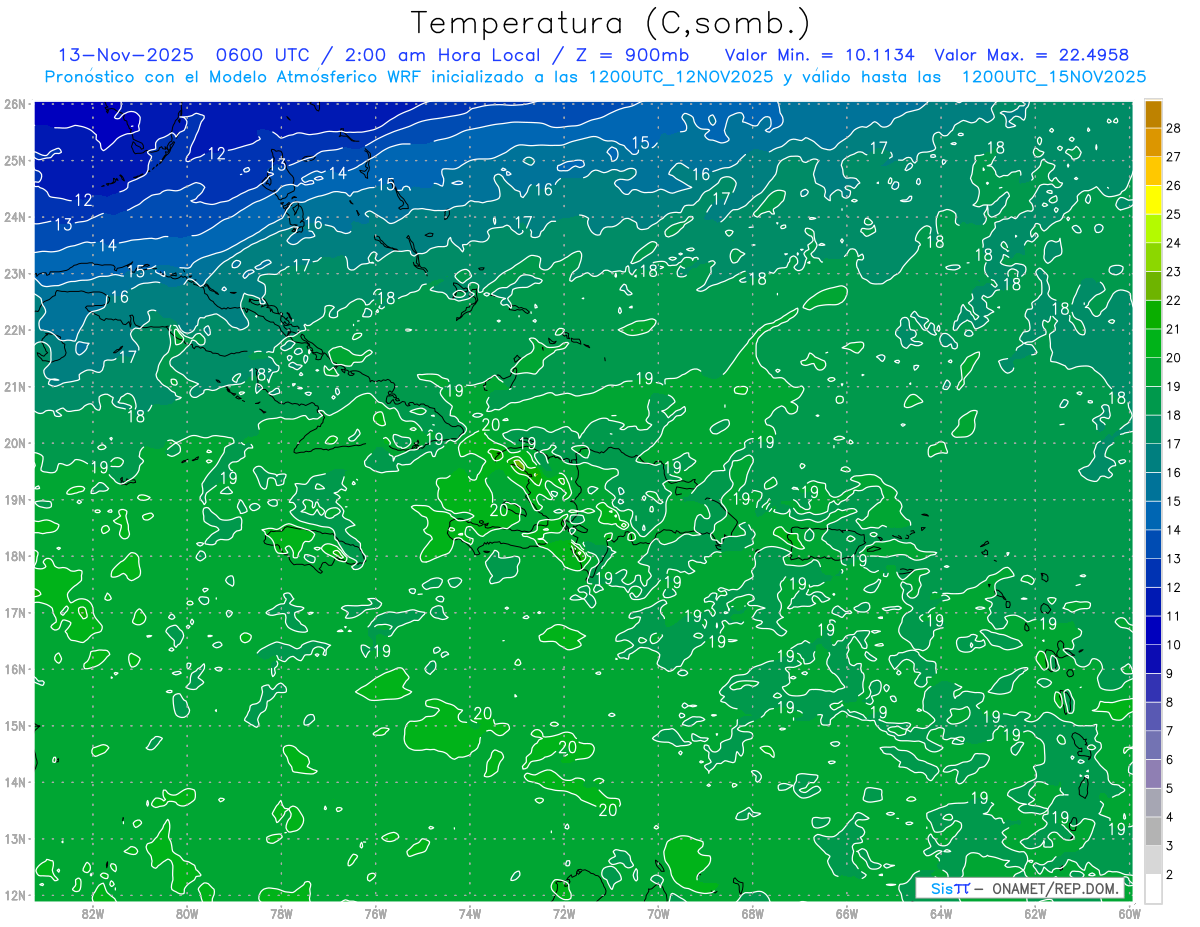
Task: Click the "10" label on the color scale
Action: click(1174, 645)
